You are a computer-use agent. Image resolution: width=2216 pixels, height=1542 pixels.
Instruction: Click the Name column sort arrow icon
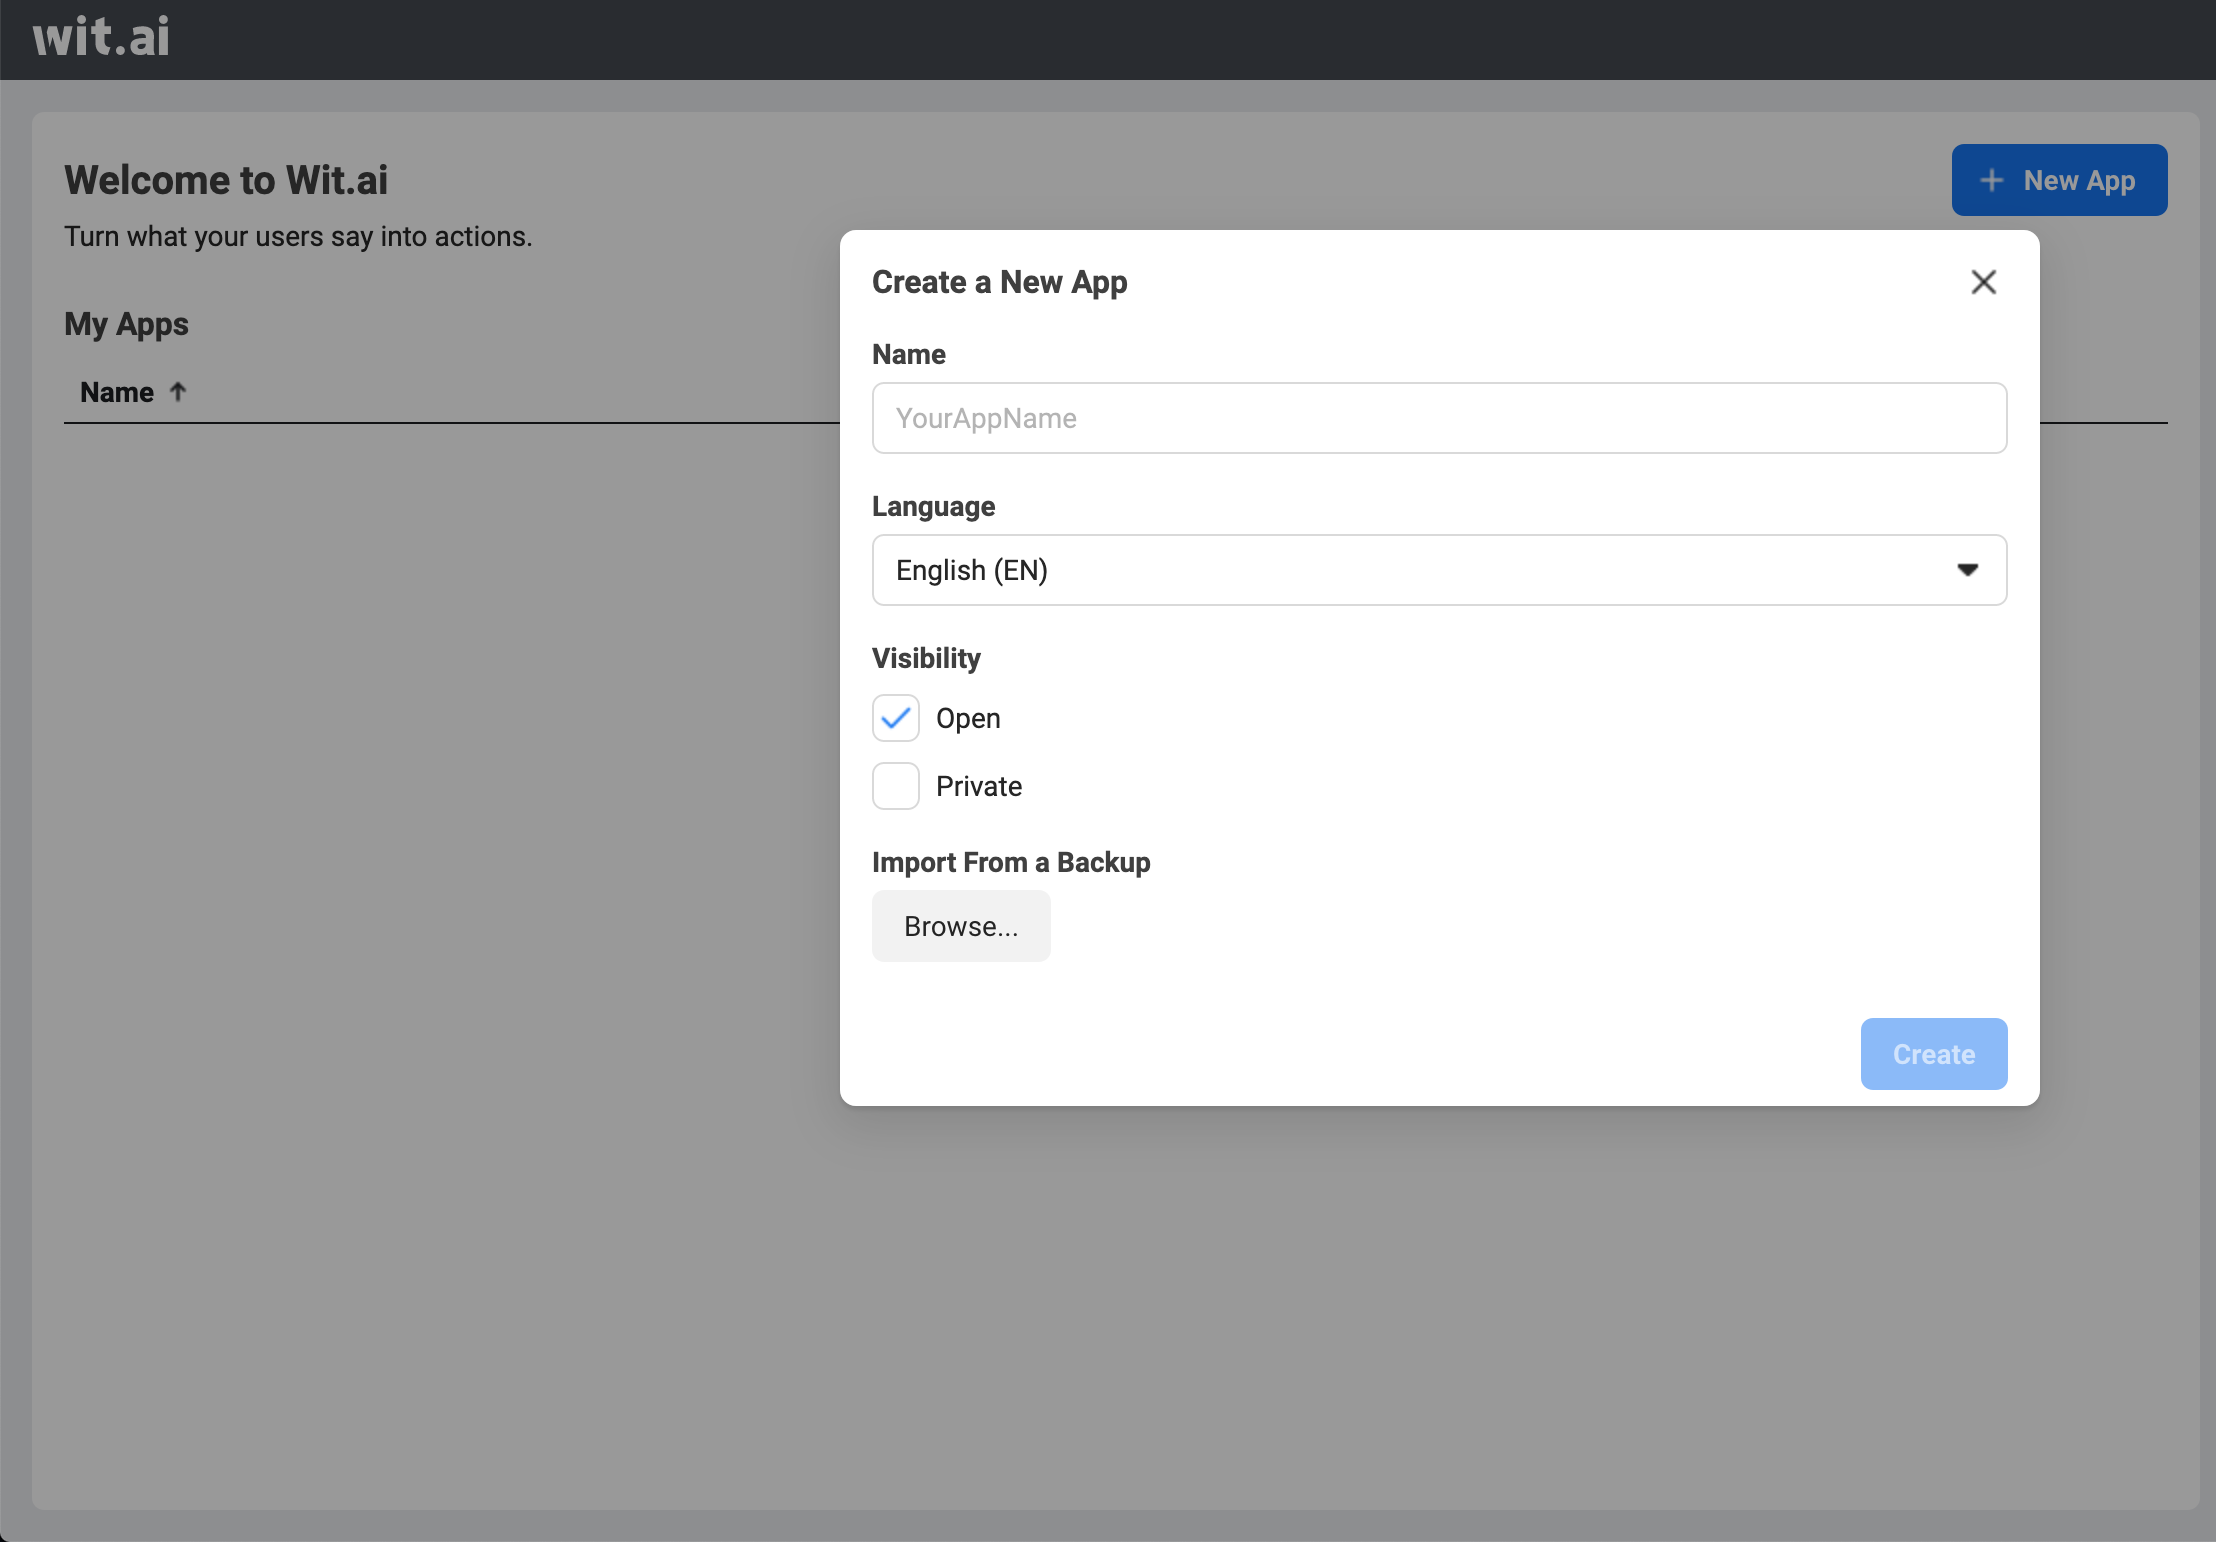pos(178,391)
